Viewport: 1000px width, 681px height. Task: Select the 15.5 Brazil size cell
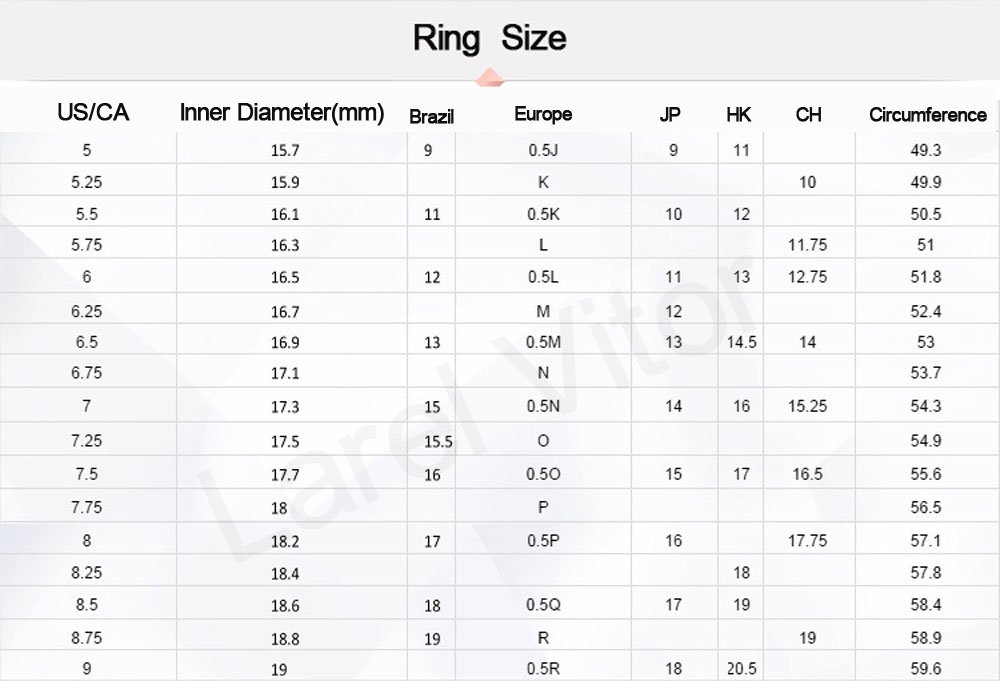coord(438,441)
